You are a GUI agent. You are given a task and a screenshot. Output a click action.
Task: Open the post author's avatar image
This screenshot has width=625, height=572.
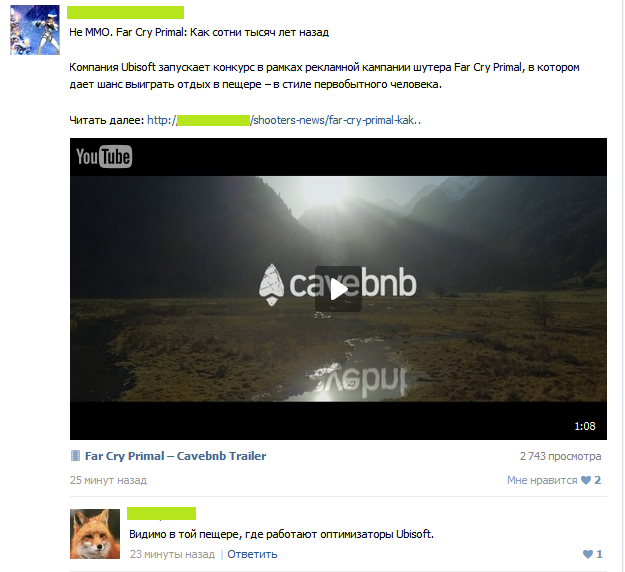point(35,30)
